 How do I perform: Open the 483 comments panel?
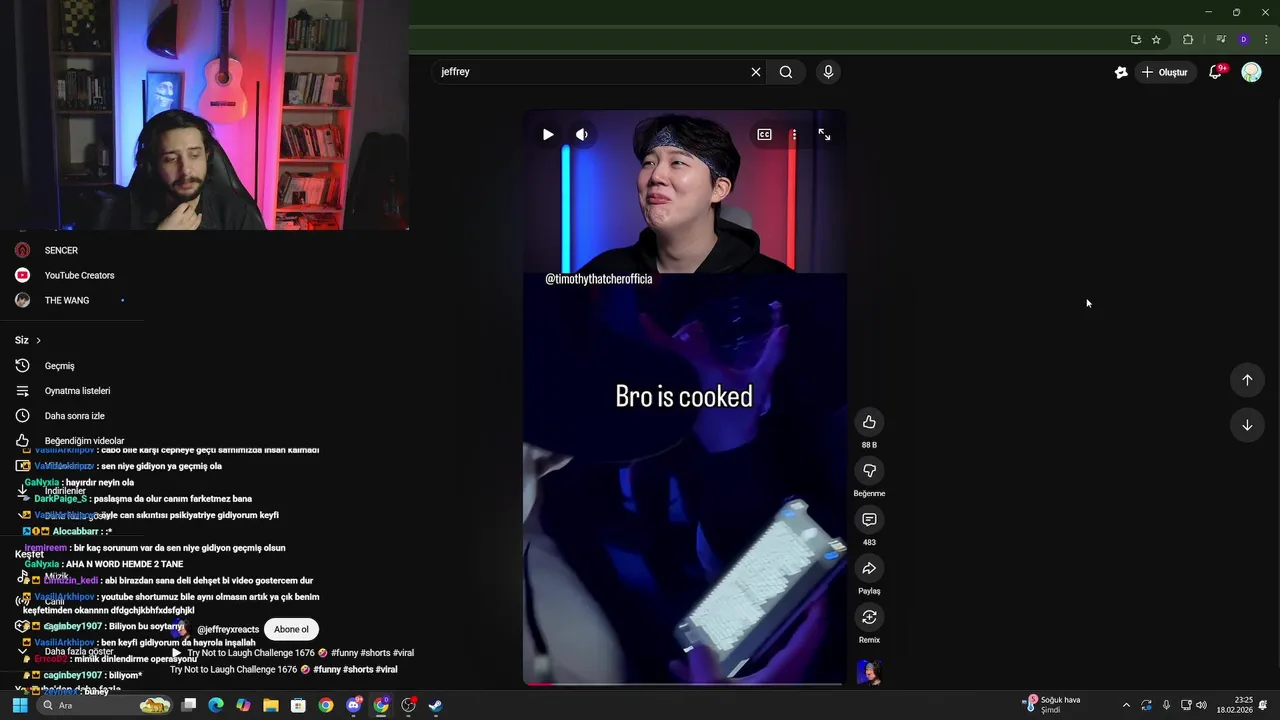point(869,520)
